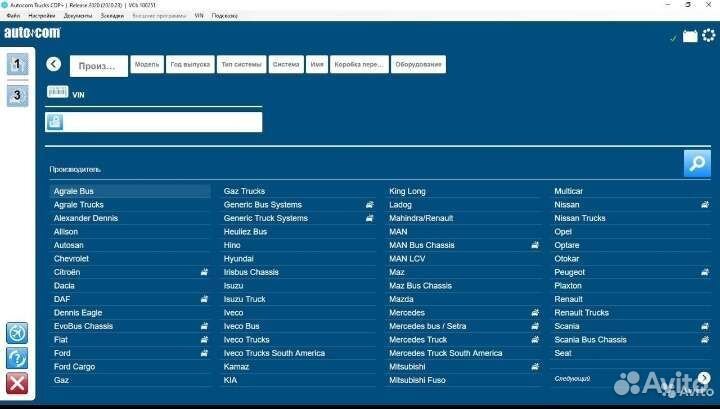The width and height of the screenshot is (720, 409).
Task: Switch to the Коробка пере... tab
Action: pyautogui.click(x=359, y=64)
